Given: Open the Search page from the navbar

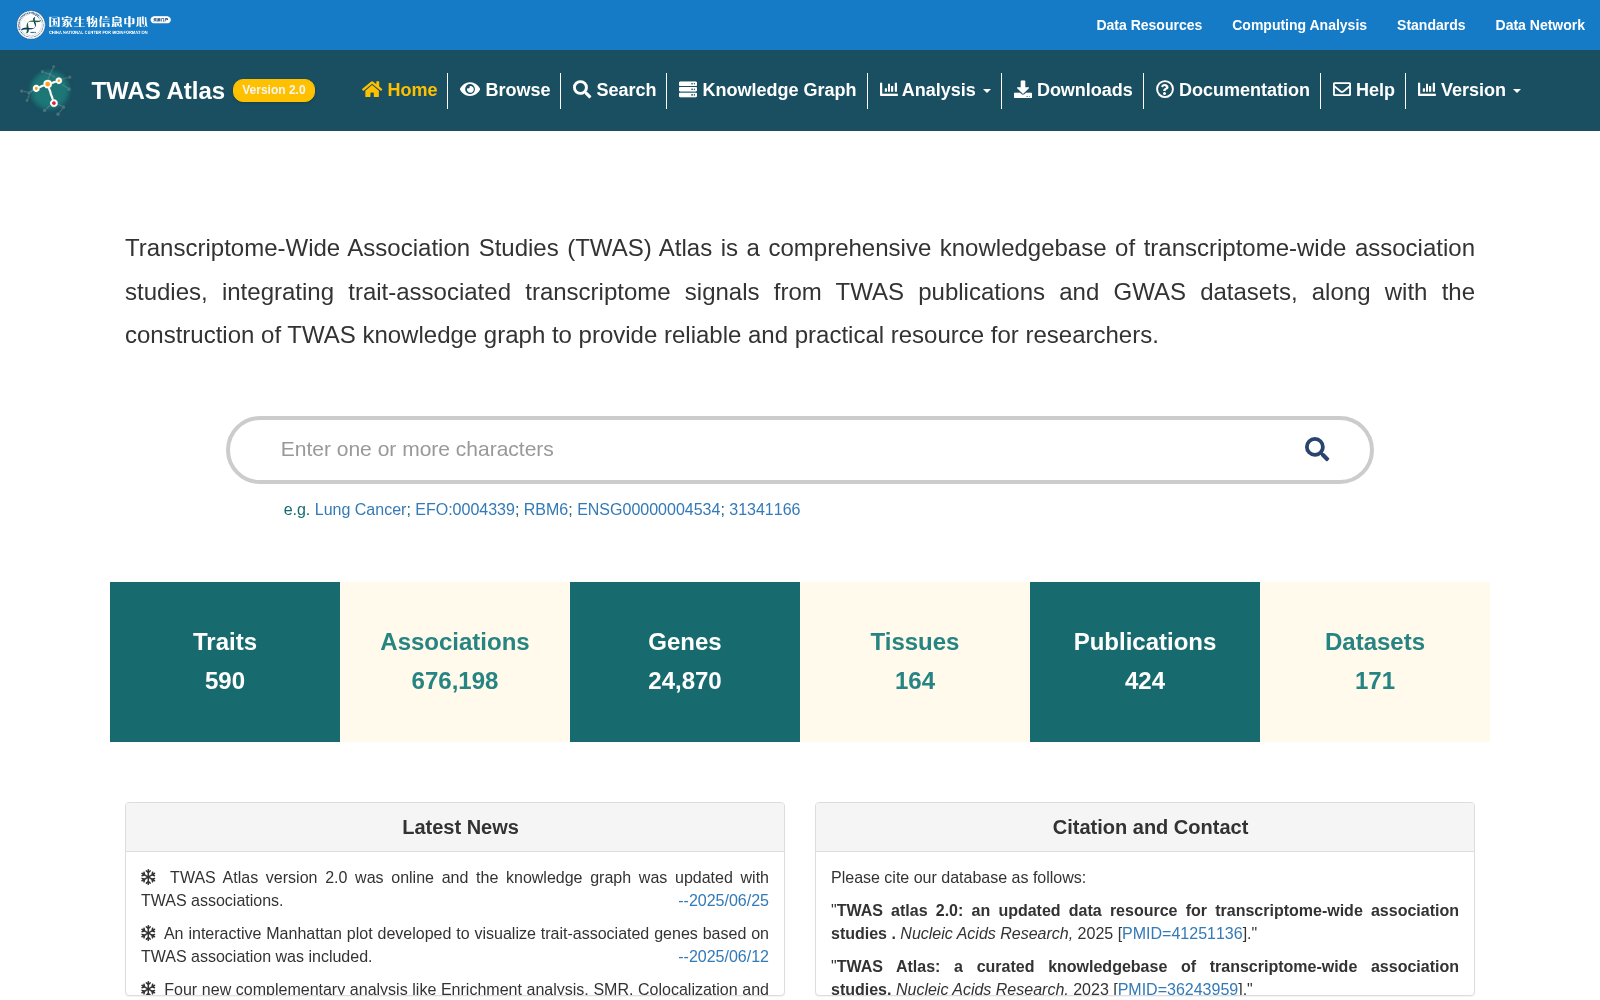Looking at the screenshot, I should pyautogui.click(x=614, y=90).
